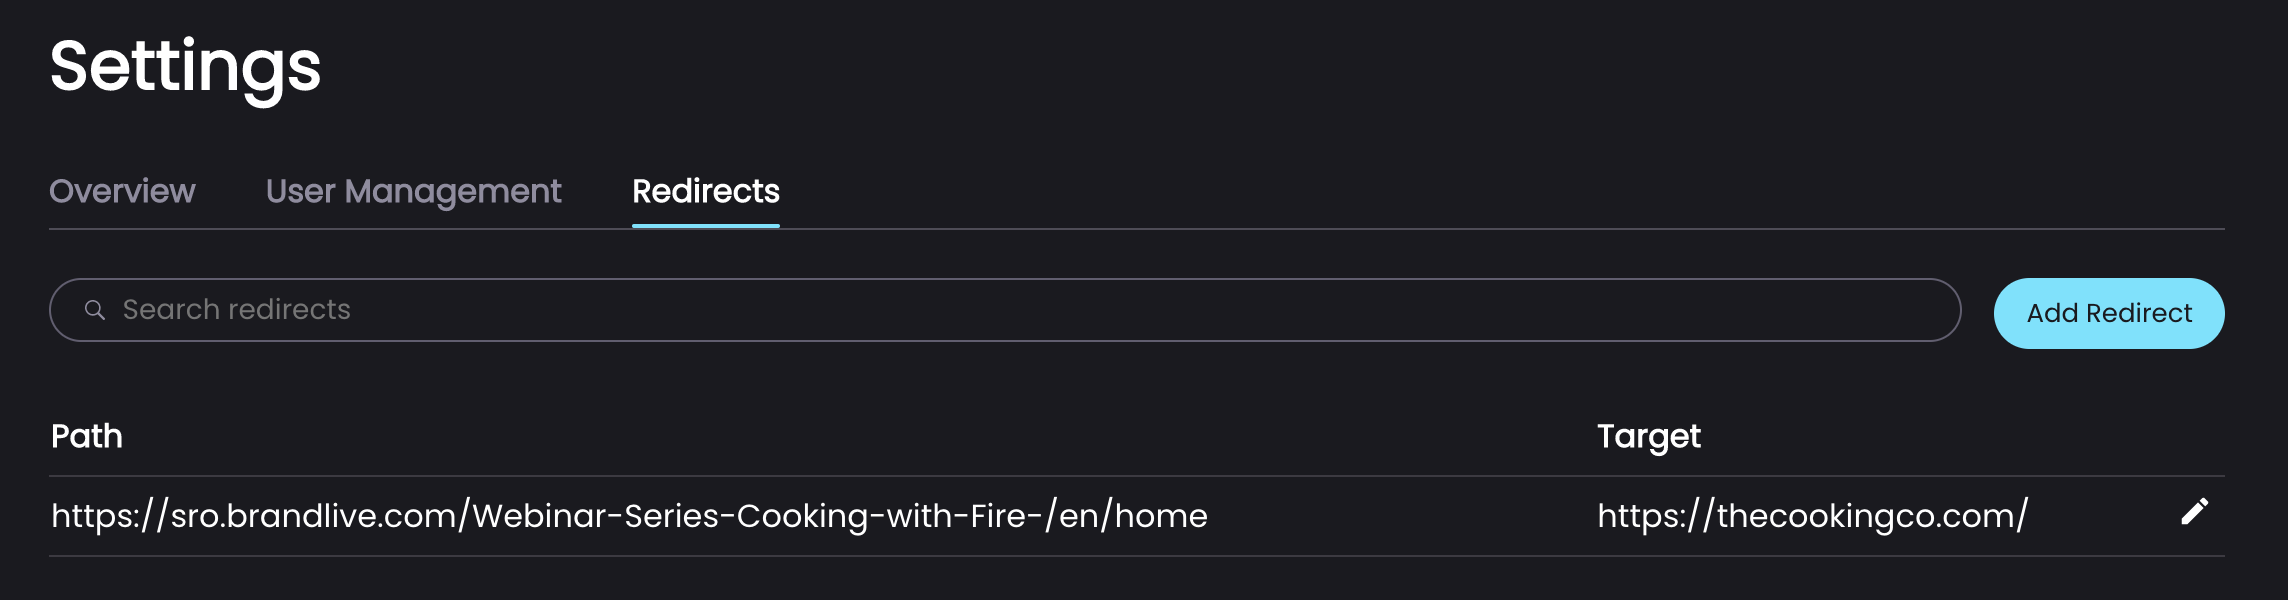
Task: Click the Target column header
Action: pyautogui.click(x=1648, y=436)
